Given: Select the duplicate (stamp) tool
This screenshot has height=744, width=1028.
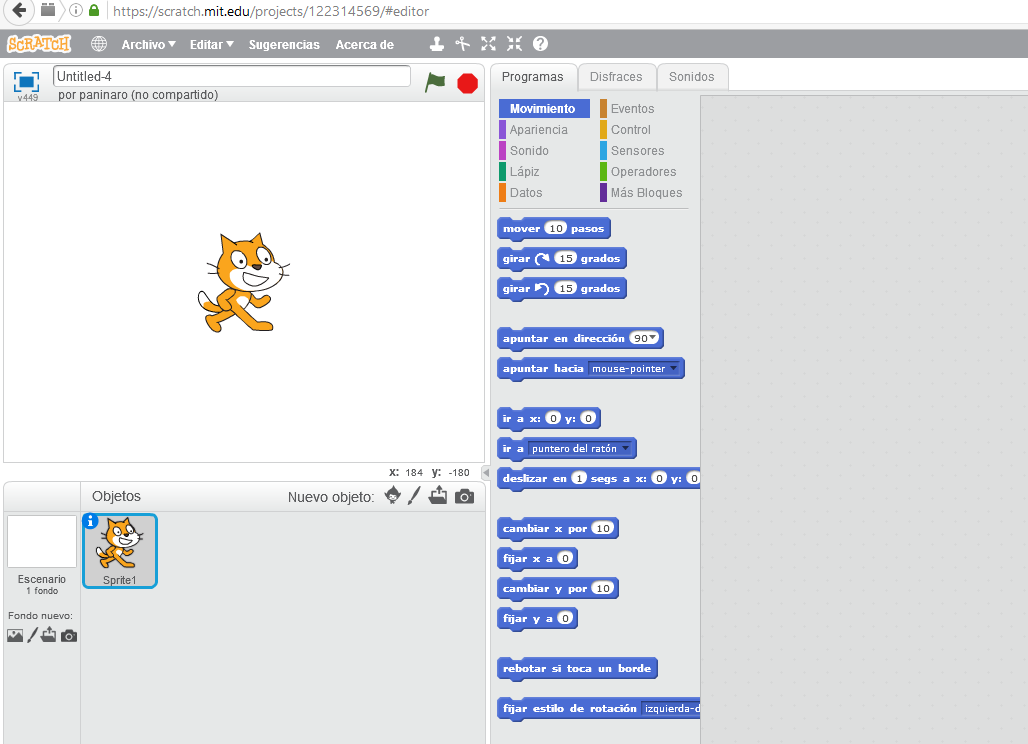Looking at the screenshot, I should tap(436, 43).
